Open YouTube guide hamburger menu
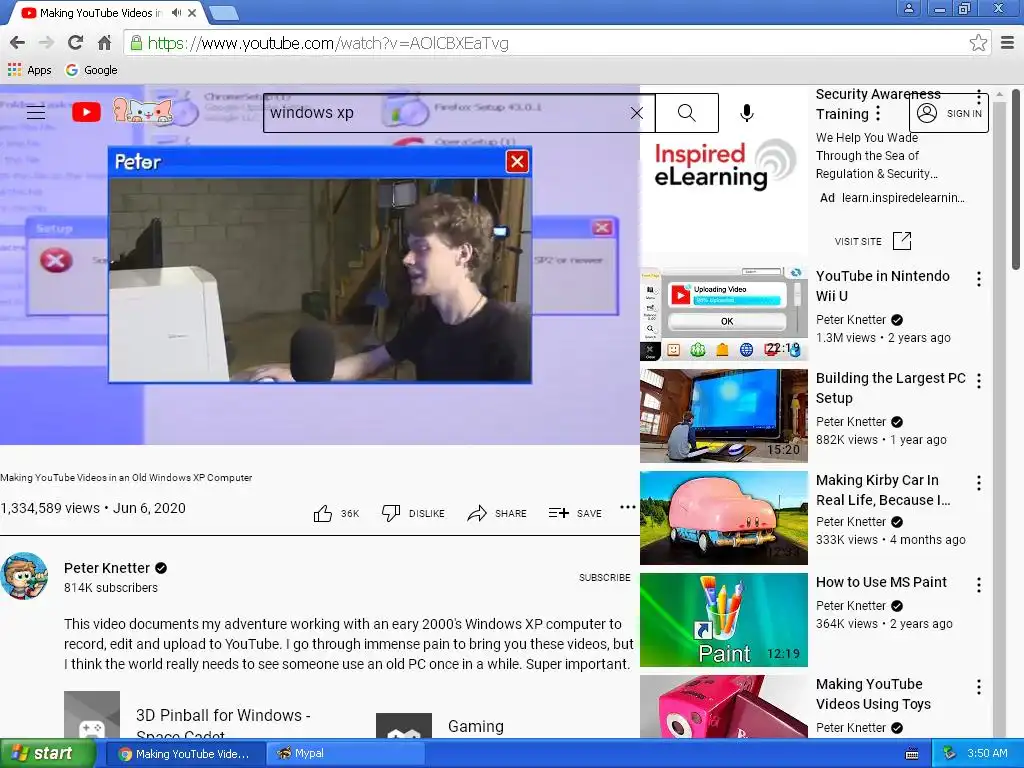The height and width of the screenshot is (768, 1024). 36,112
